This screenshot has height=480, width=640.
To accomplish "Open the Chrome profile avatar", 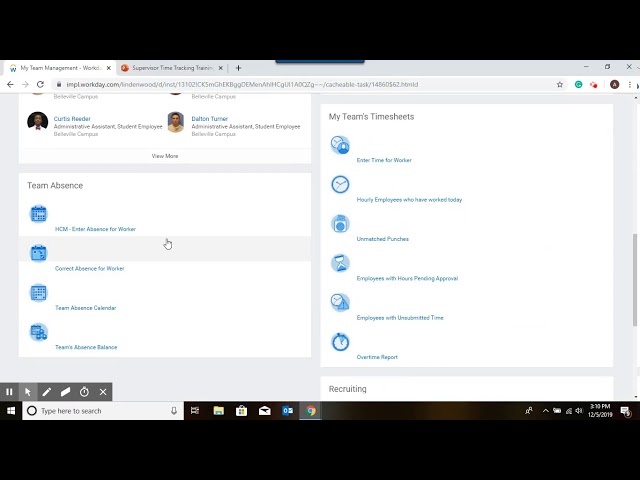I will (614, 84).
